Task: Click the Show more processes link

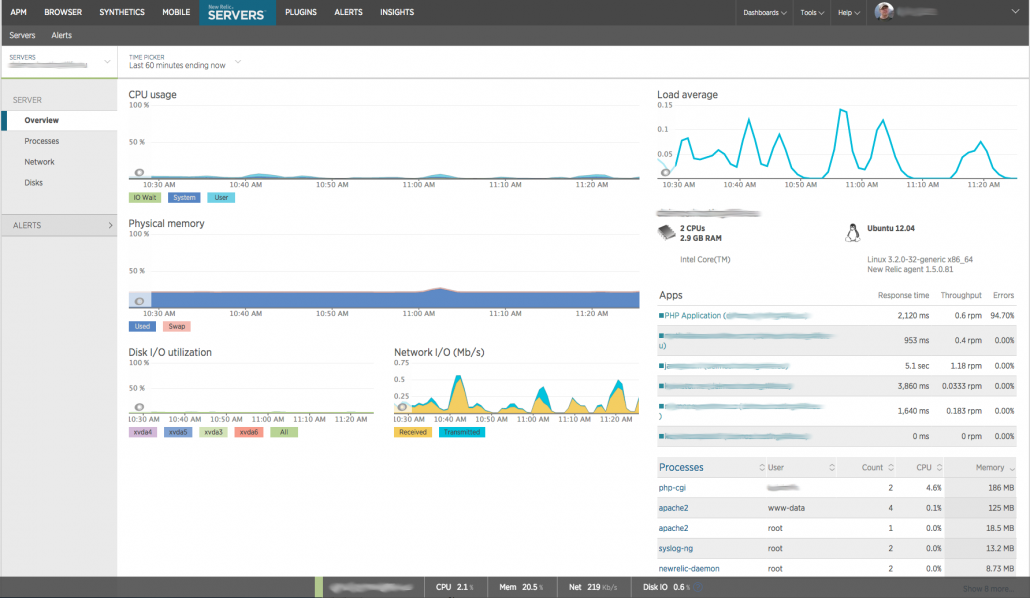Action: (988, 589)
